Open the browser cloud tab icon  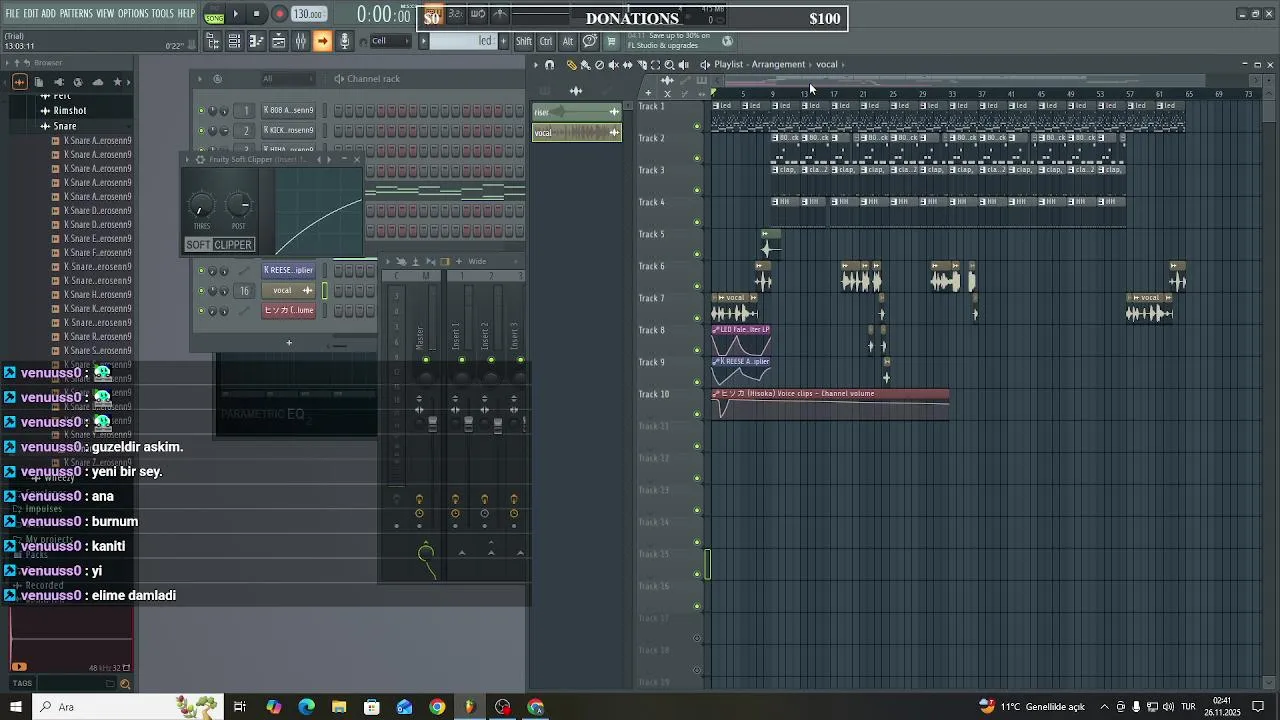pos(97,82)
